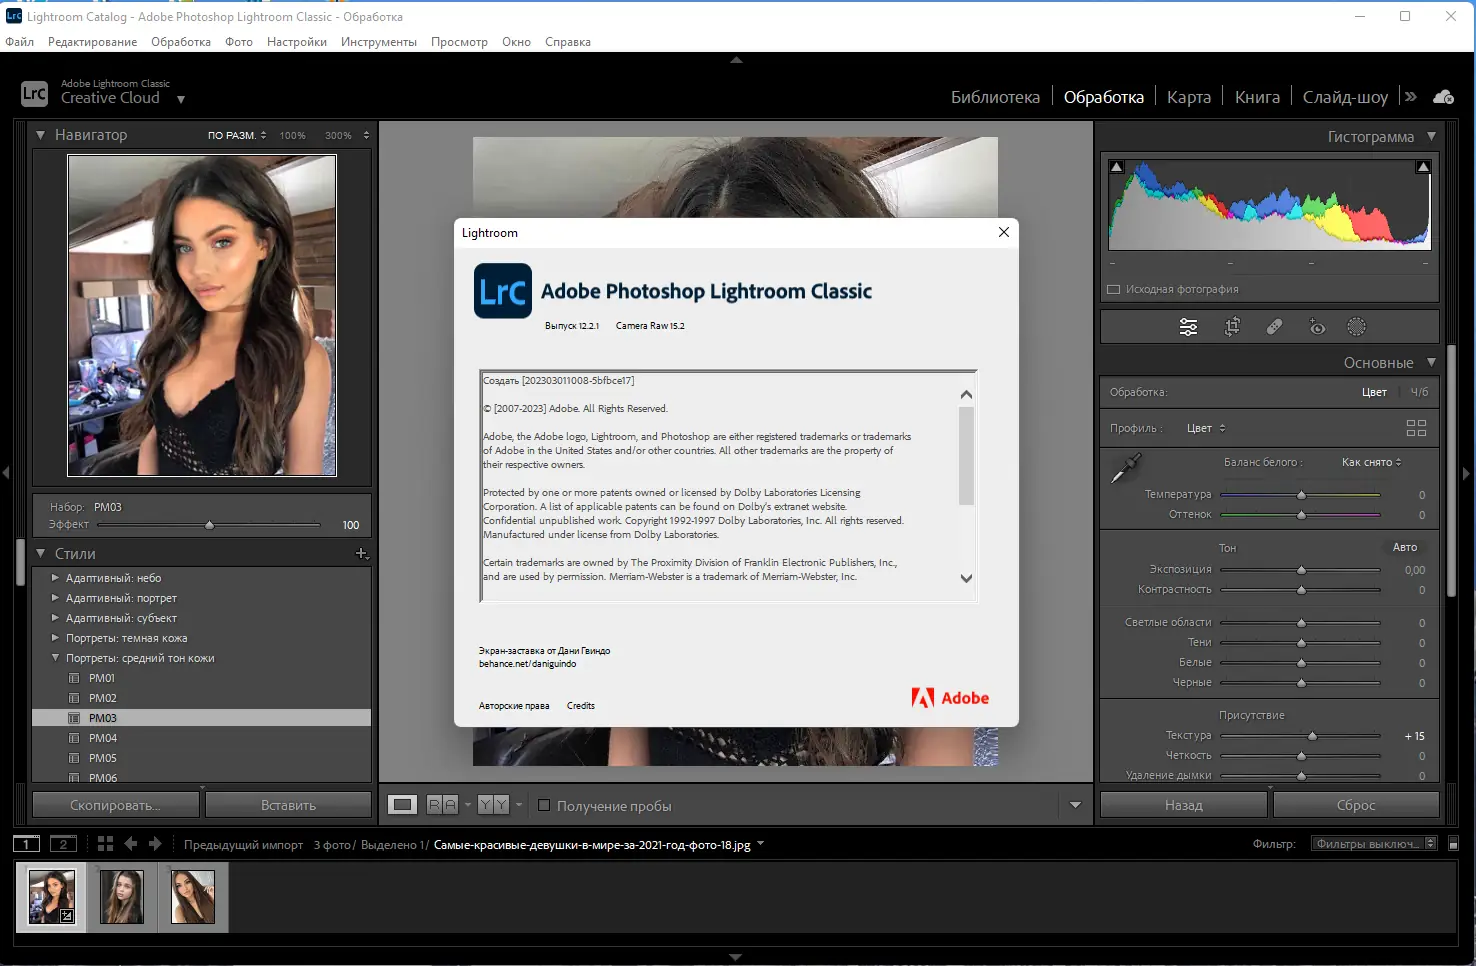The width and height of the screenshot is (1476, 966).
Task: Open the Masking tool circle icon
Action: point(1356,327)
